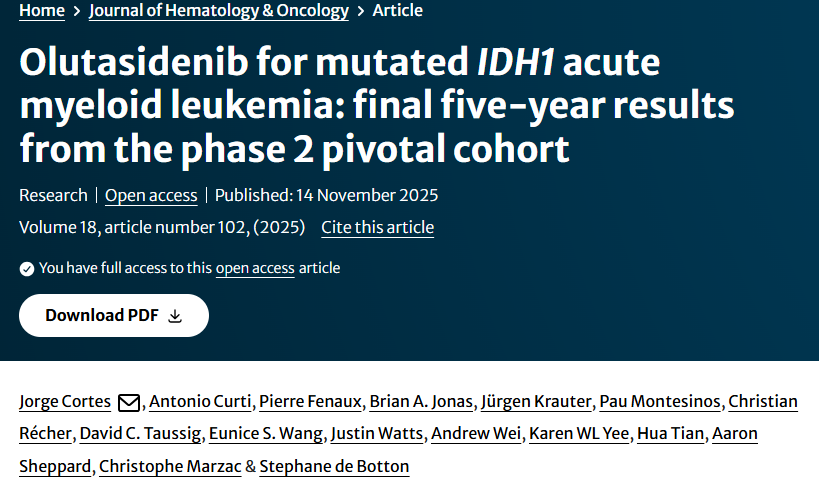
Task: Open the Cite this article link
Action: pyautogui.click(x=377, y=227)
